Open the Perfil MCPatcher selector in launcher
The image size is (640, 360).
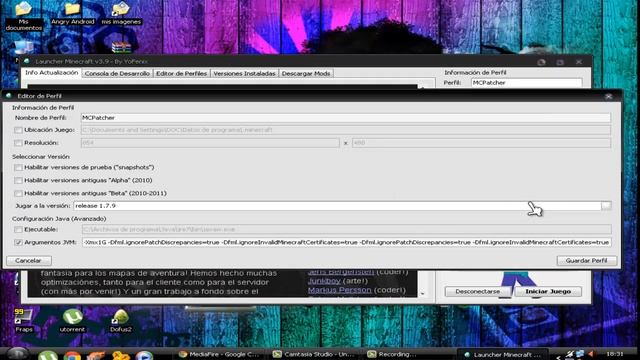[527, 83]
